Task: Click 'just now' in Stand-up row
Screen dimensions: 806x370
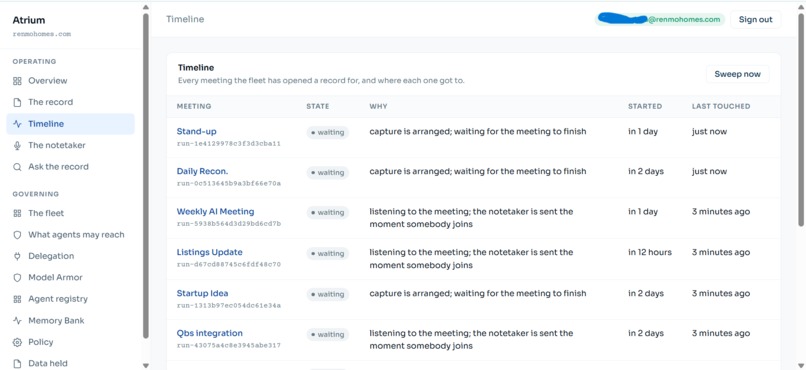Action: [x=709, y=132]
